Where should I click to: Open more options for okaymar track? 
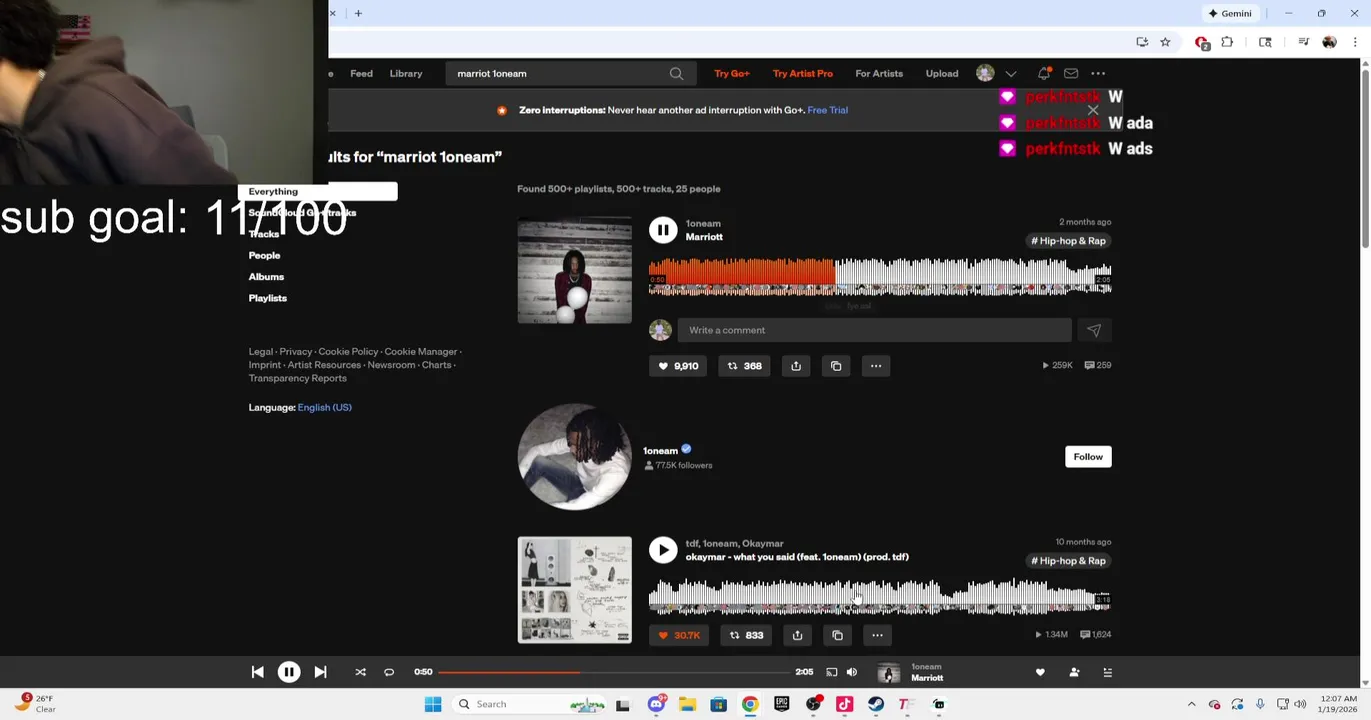[x=877, y=635]
